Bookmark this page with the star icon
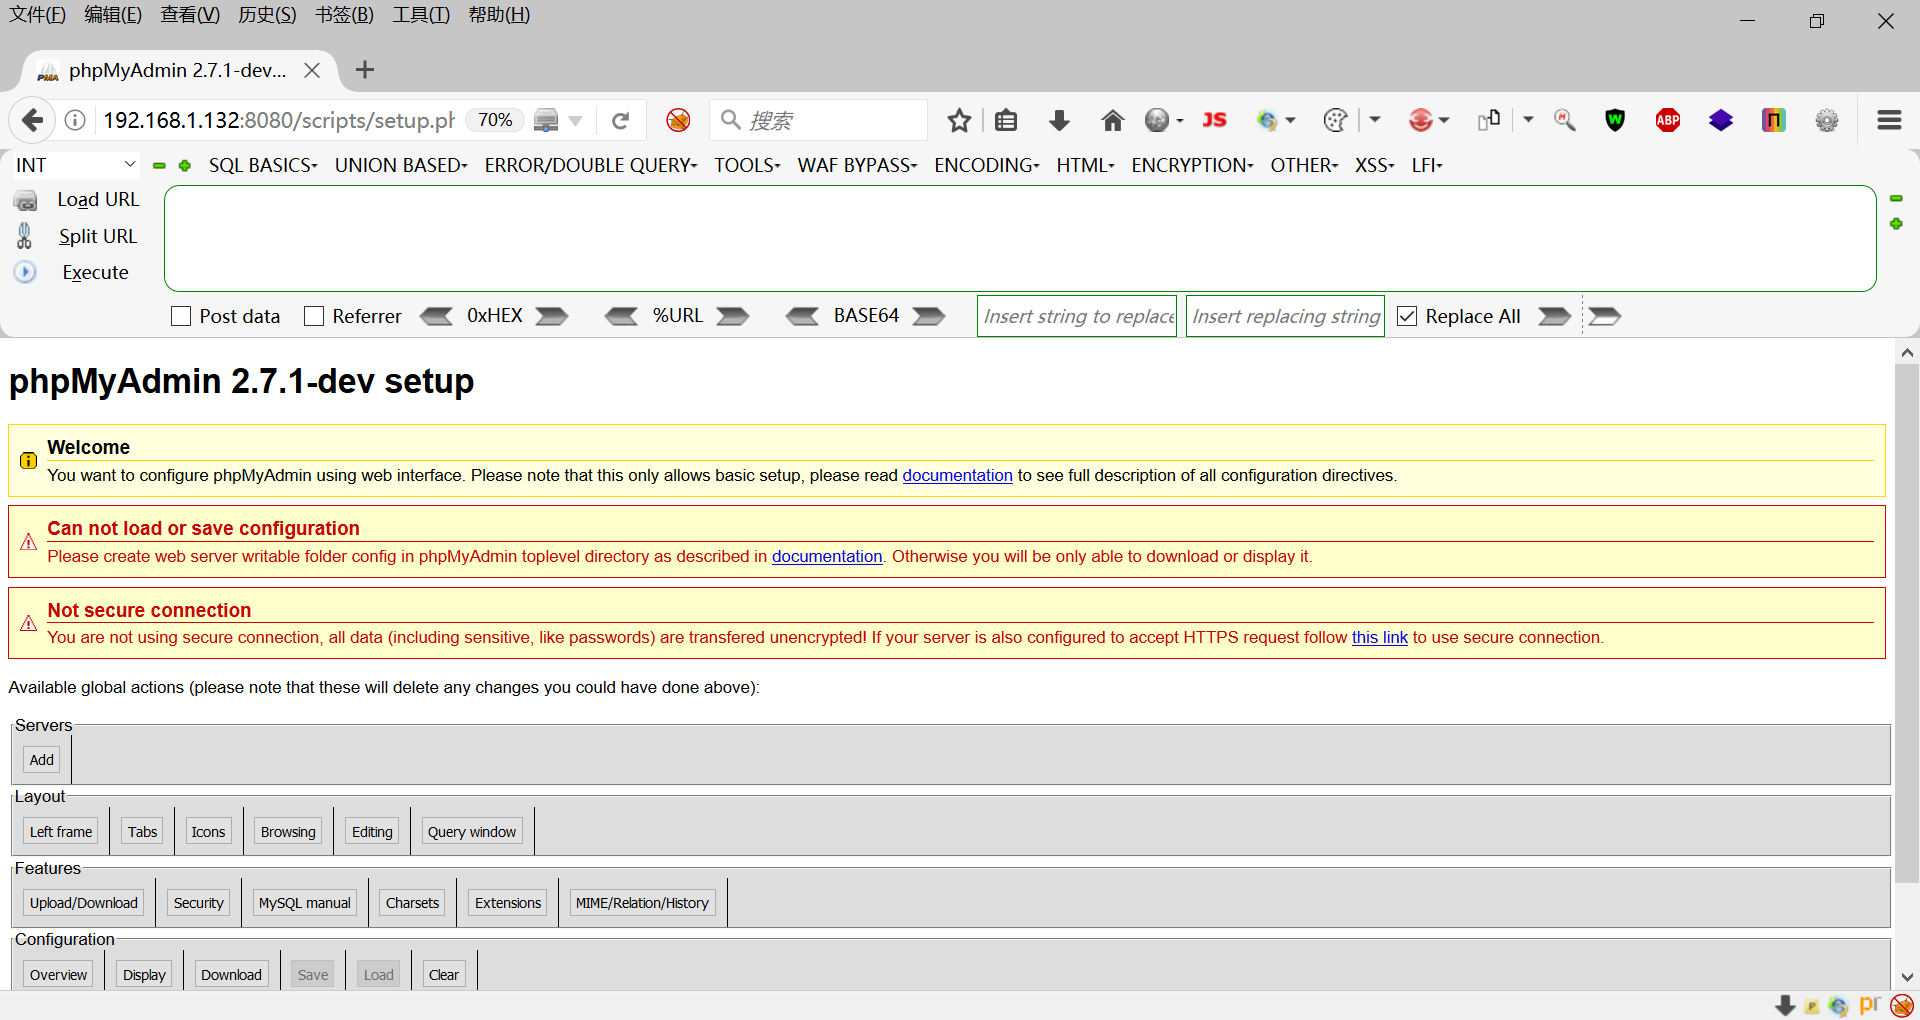This screenshot has width=1920, height=1020. point(959,121)
